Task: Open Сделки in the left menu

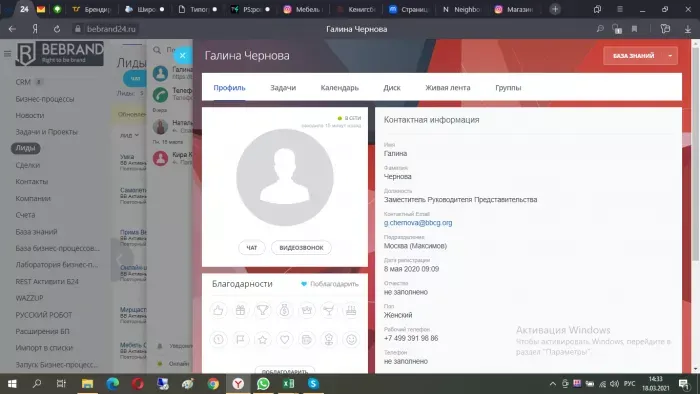Action: click(x=28, y=165)
